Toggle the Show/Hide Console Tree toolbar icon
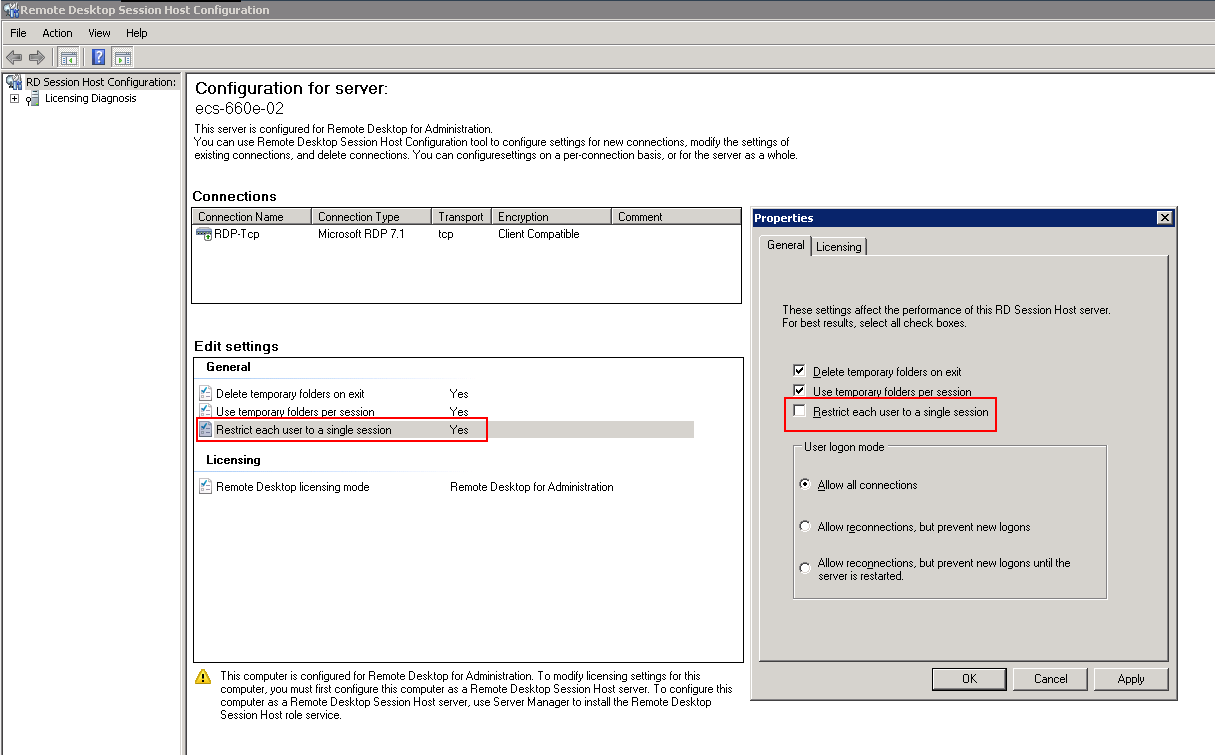 point(69,57)
